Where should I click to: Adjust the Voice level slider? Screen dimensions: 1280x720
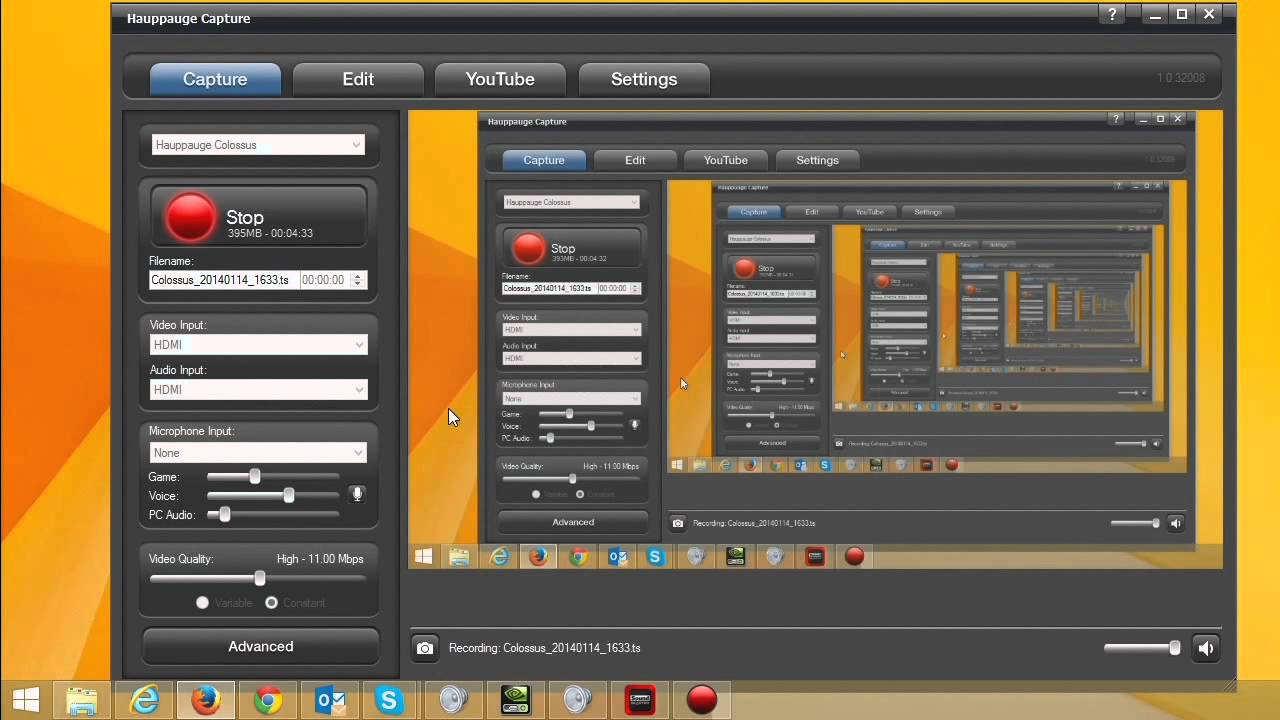pos(289,495)
